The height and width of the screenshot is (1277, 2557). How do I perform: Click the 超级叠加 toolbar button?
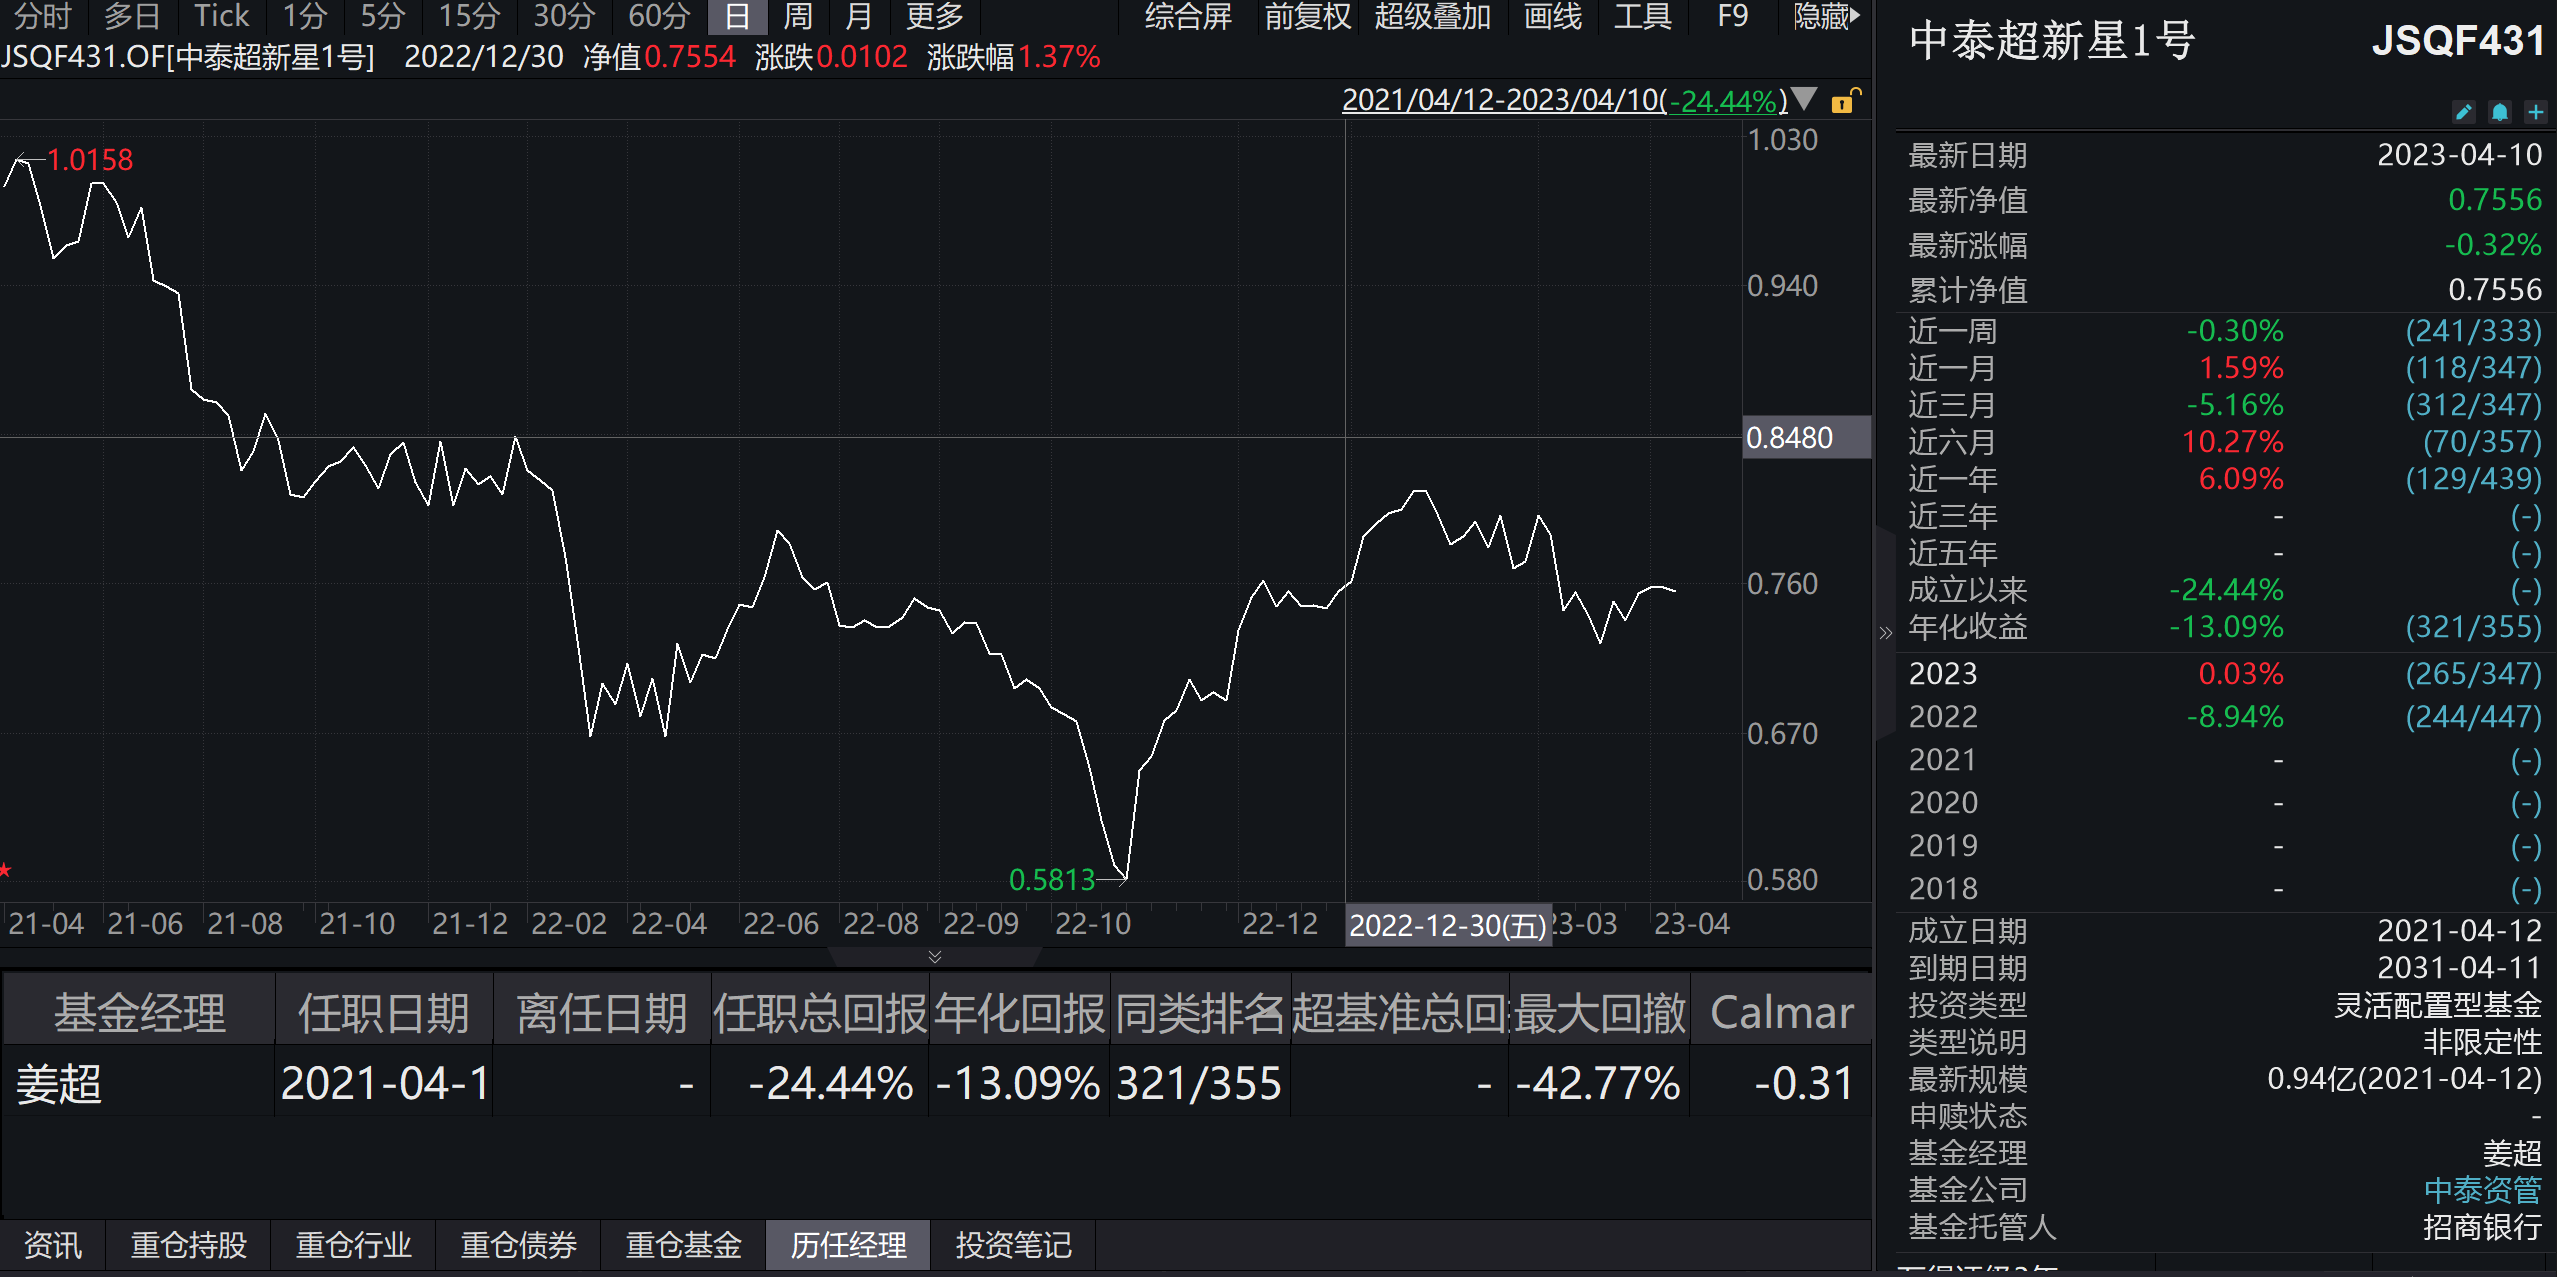pyautogui.click(x=1432, y=16)
